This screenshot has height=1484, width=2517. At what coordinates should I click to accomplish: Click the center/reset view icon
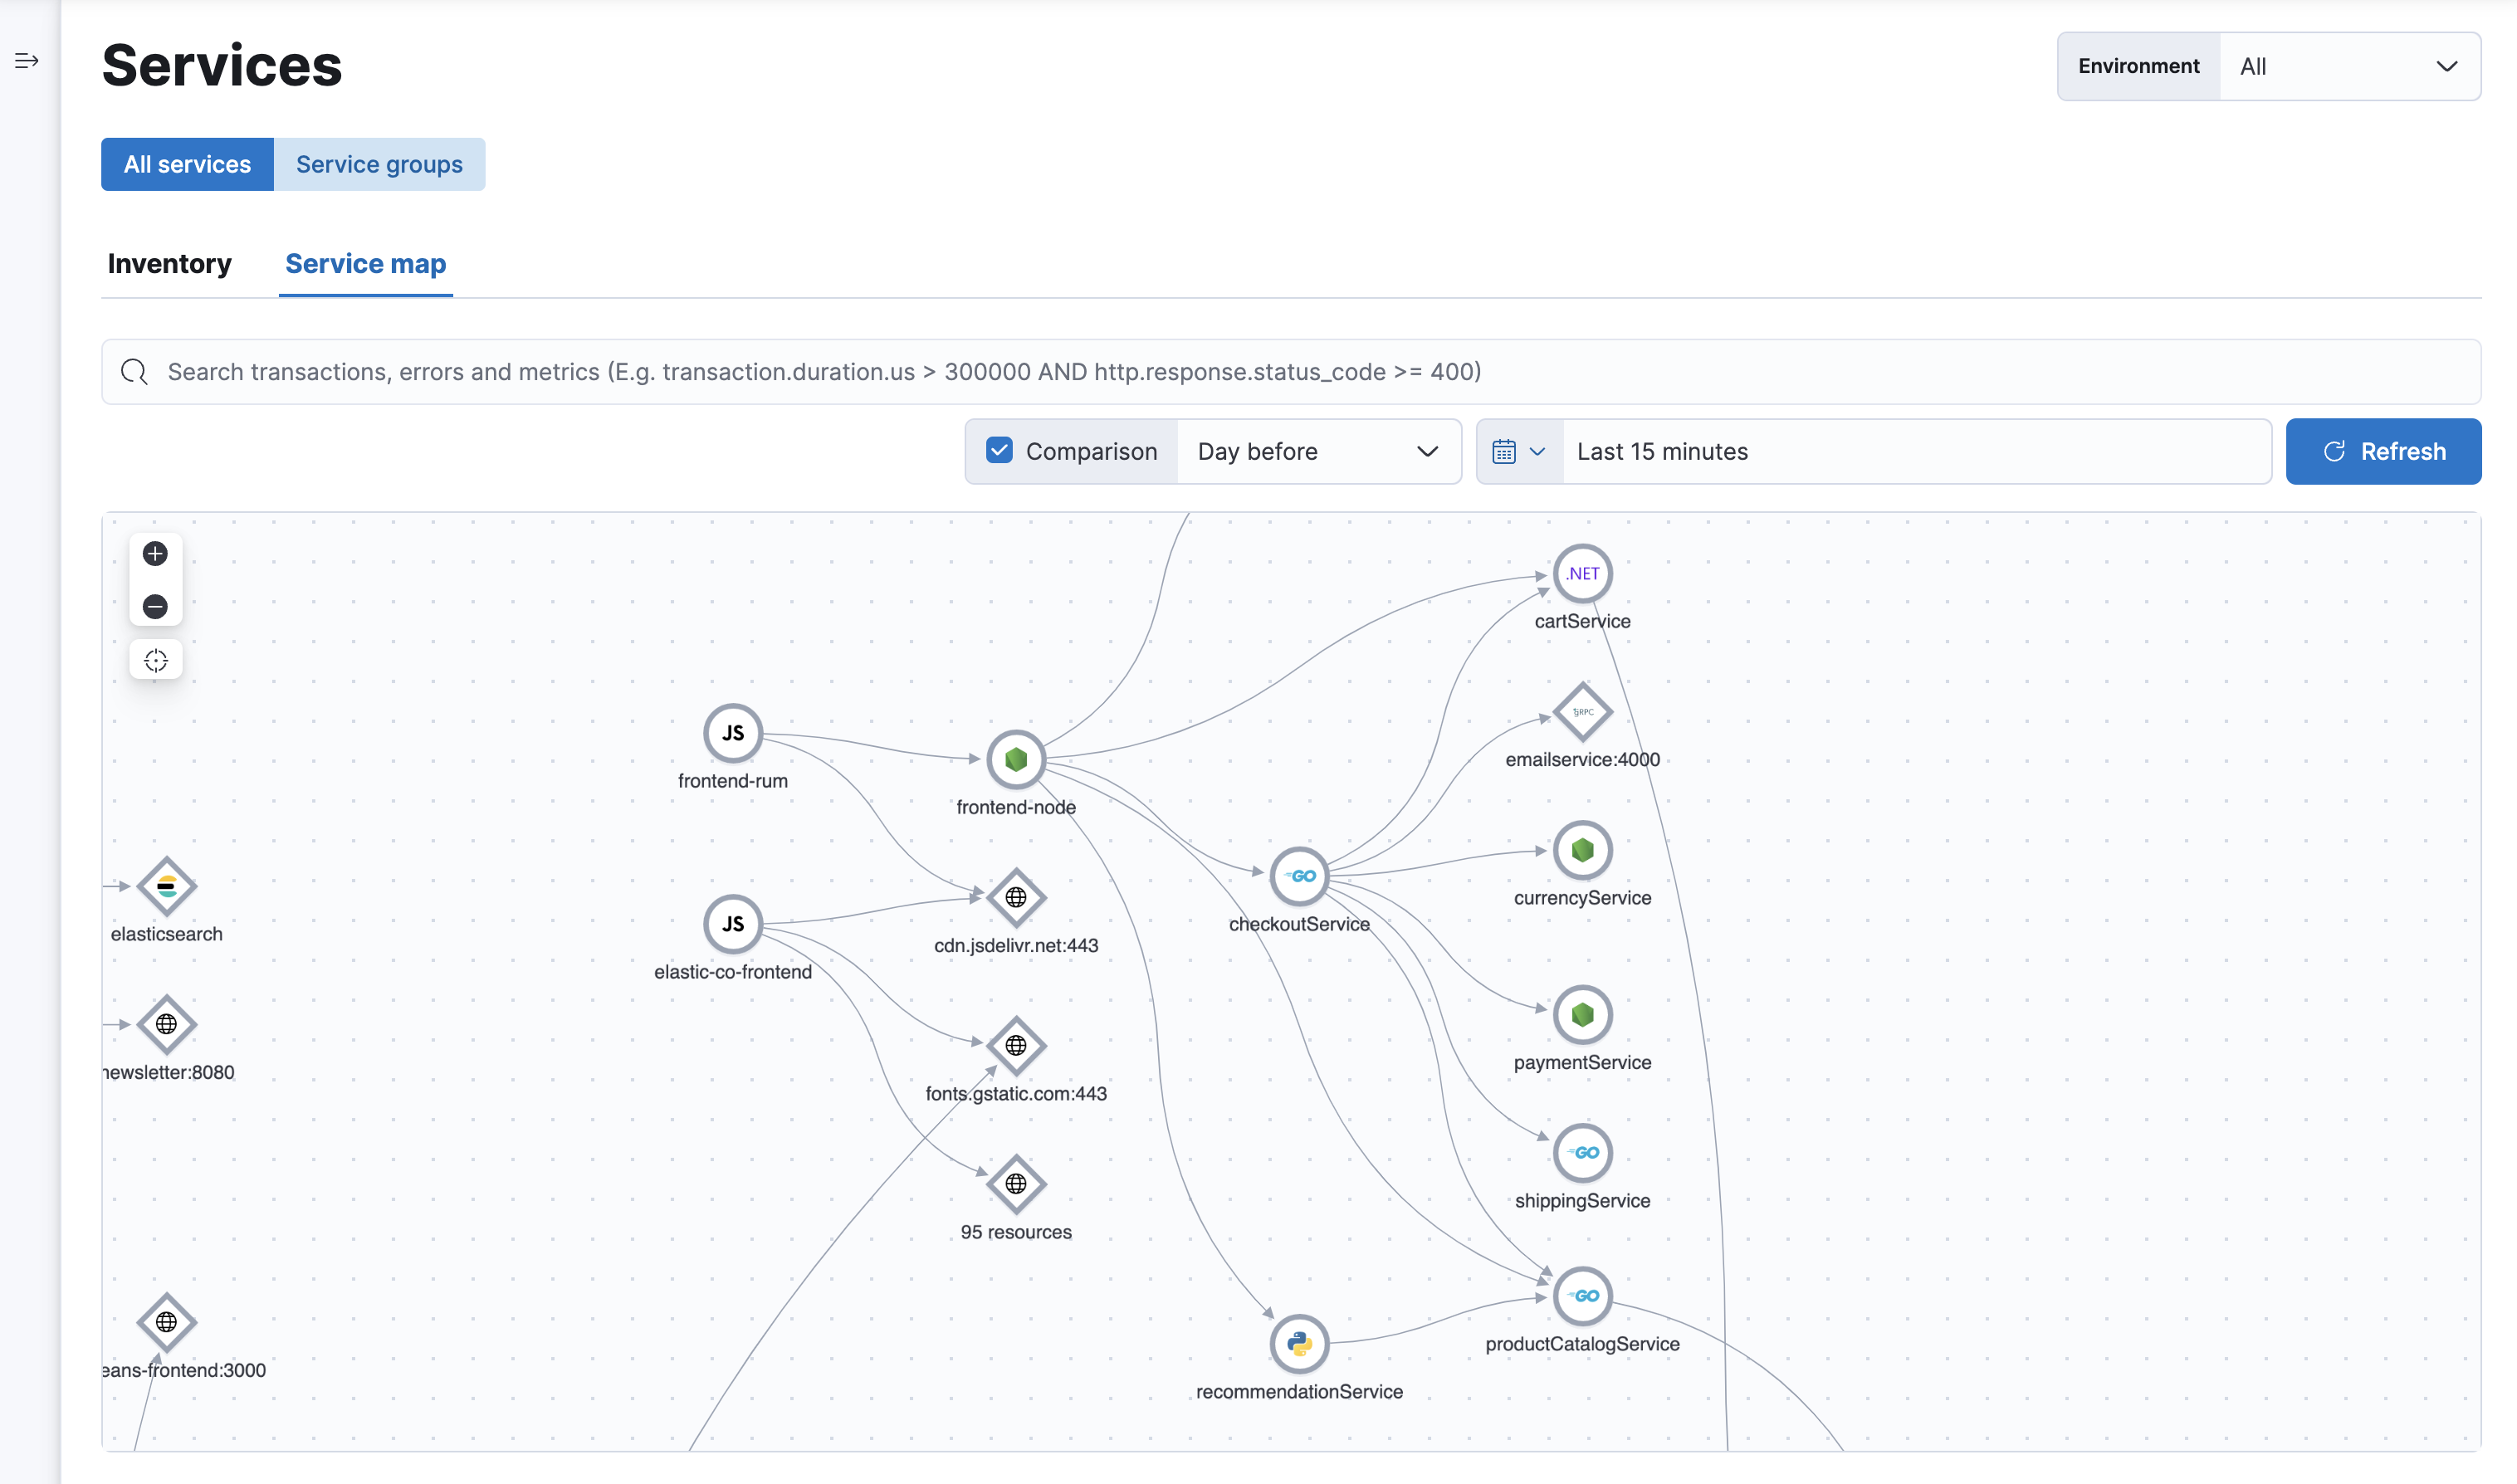(x=155, y=659)
